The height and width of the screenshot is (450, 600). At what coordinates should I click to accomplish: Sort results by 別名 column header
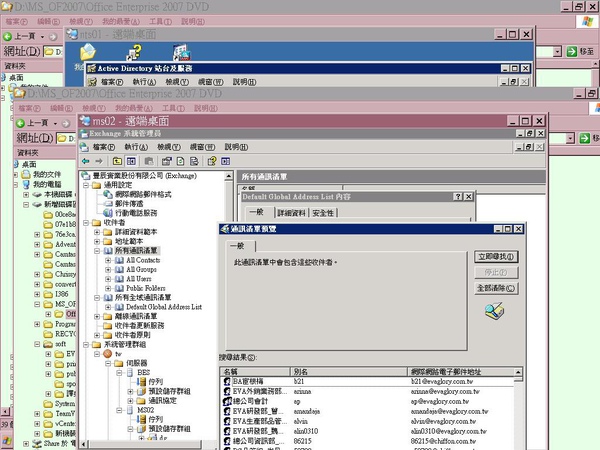348,372
